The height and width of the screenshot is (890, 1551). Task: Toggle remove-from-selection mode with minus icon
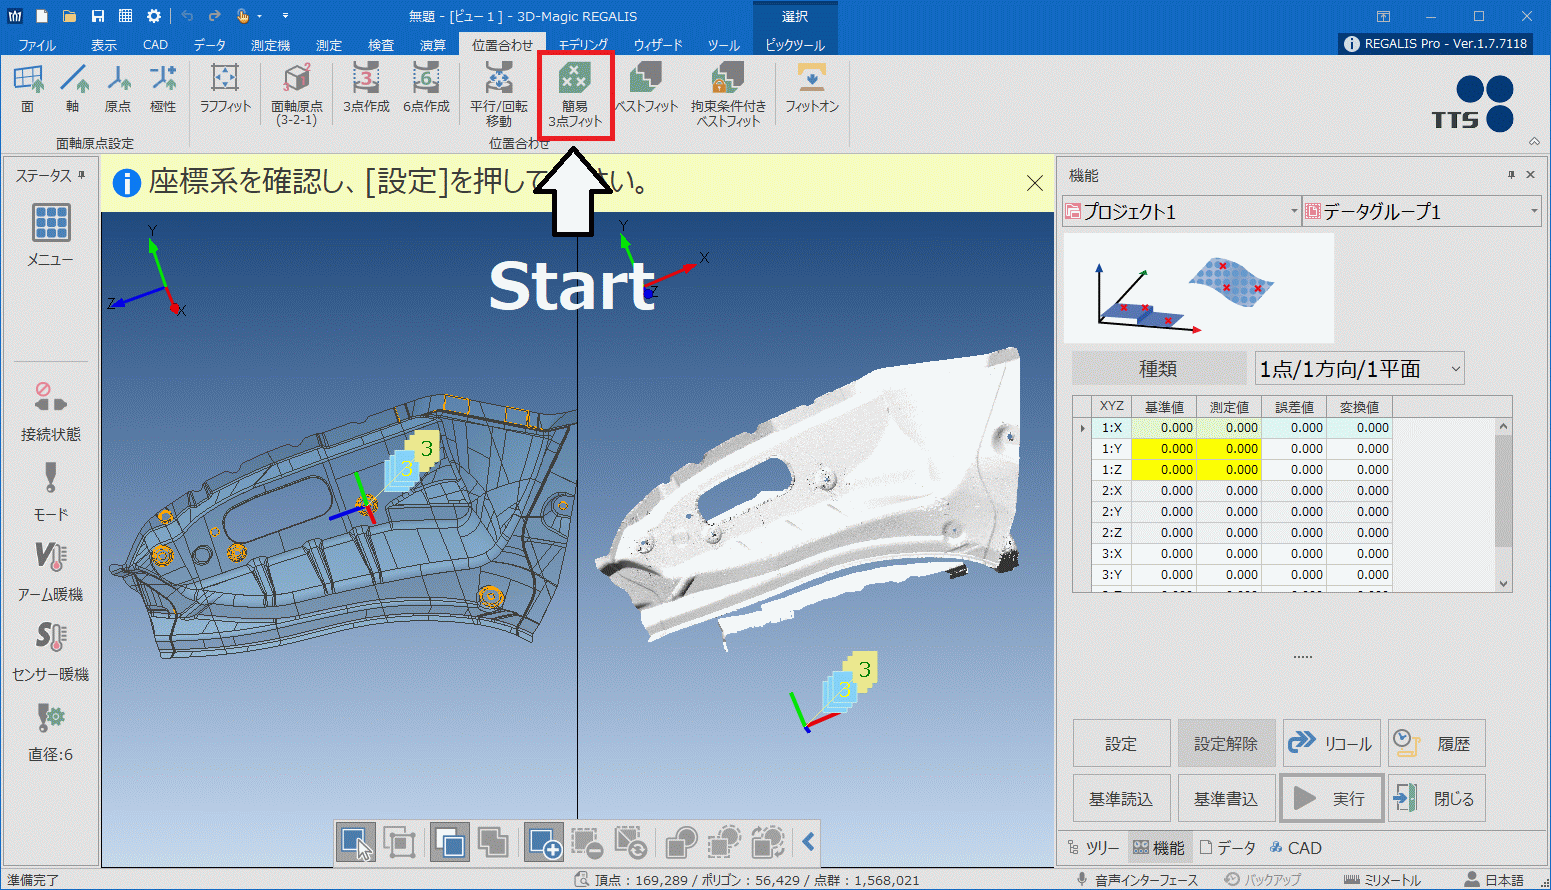[x=587, y=843]
